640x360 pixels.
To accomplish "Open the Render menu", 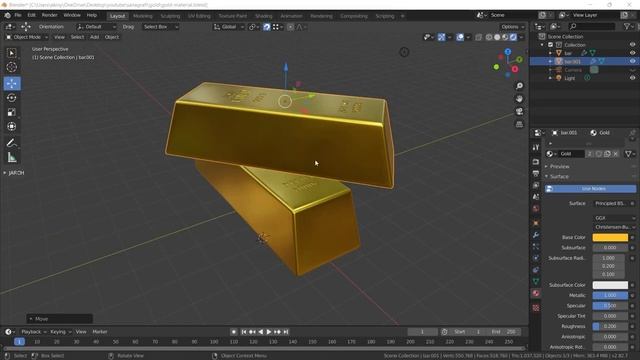I will tap(49, 16).
